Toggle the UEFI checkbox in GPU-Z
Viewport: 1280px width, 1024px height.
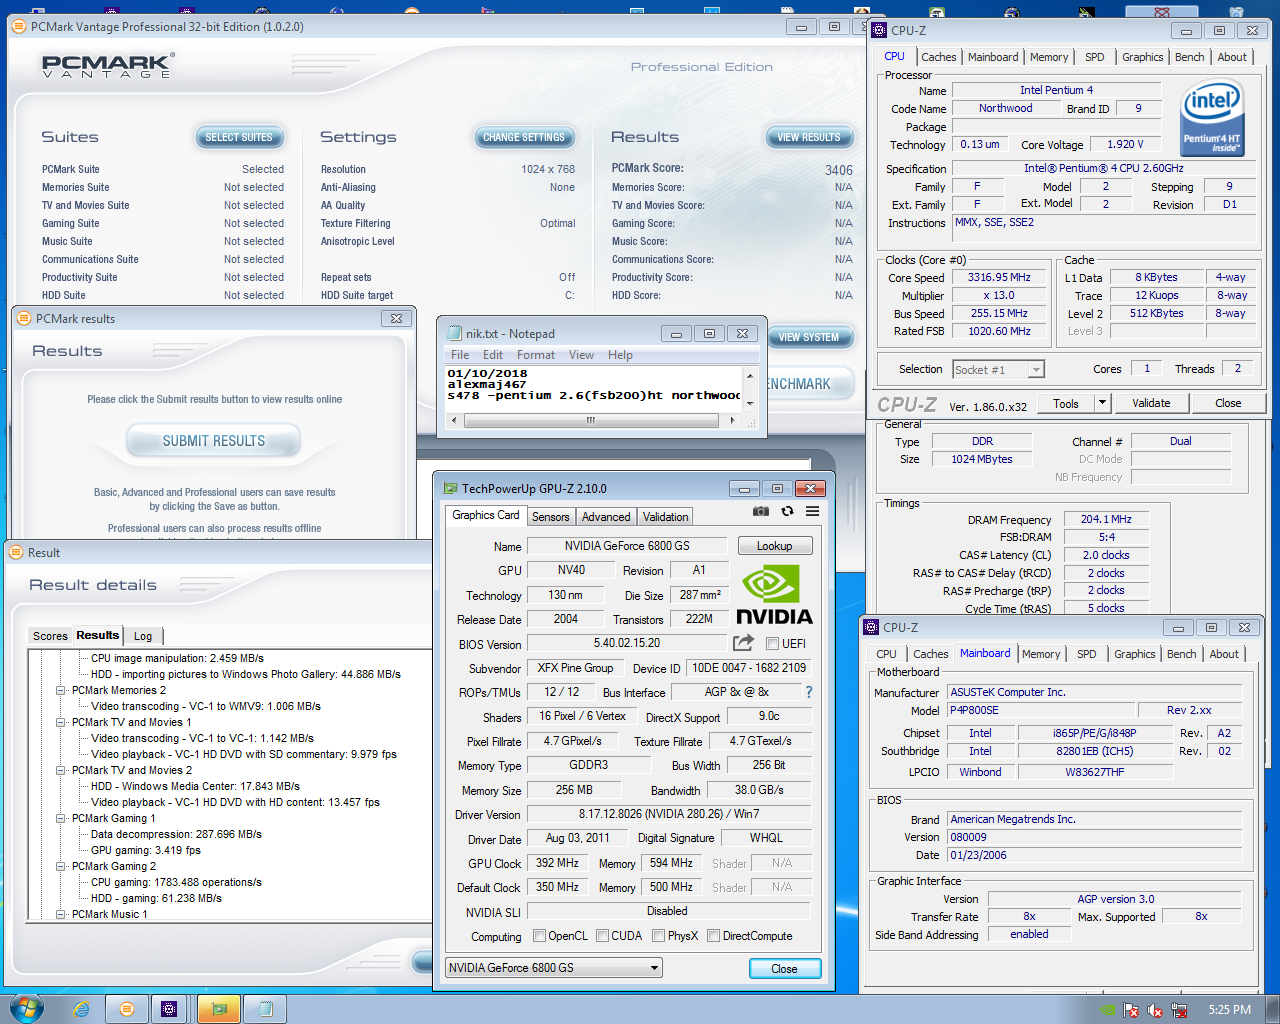pos(772,643)
